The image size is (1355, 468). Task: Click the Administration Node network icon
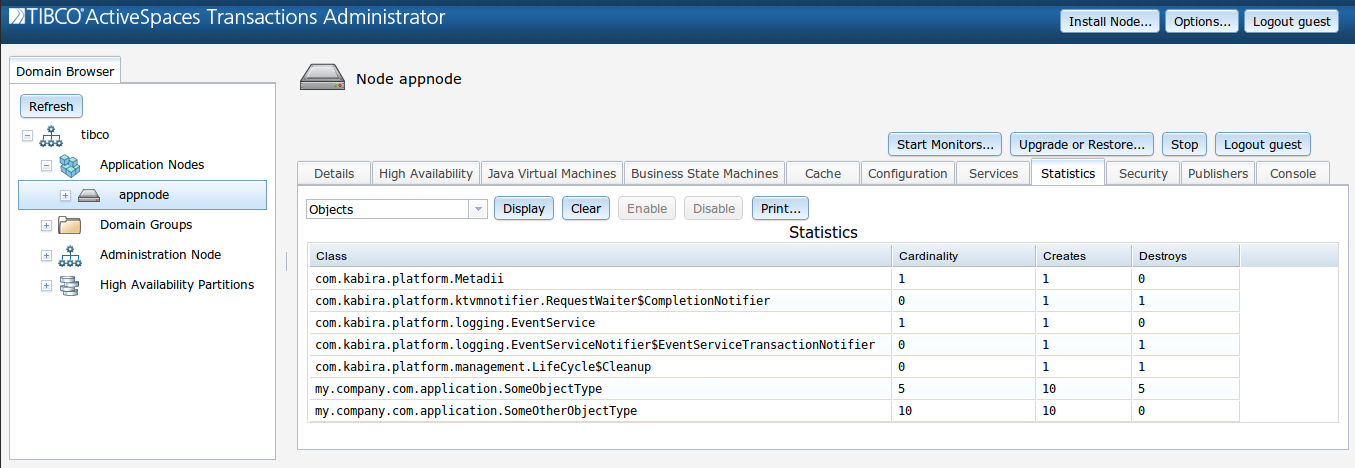pyautogui.click(x=69, y=255)
